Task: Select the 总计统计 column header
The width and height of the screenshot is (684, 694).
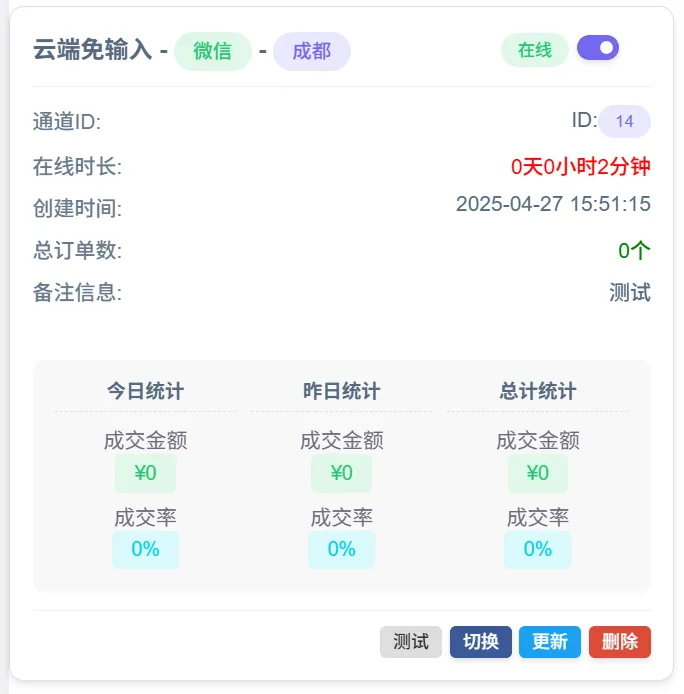Action: pos(537,391)
